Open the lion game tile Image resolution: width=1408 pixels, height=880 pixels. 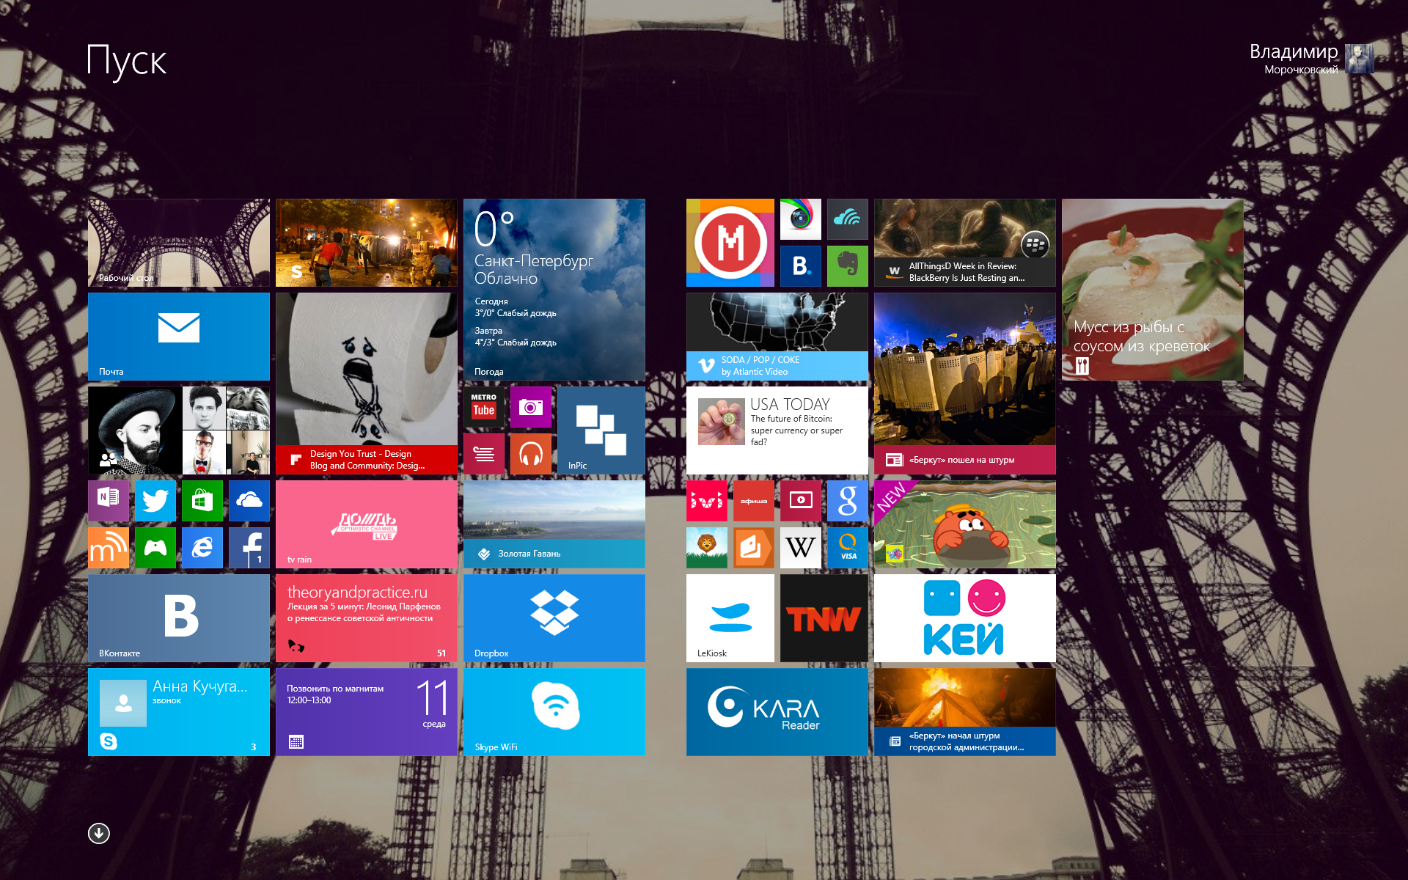click(x=707, y=548)
